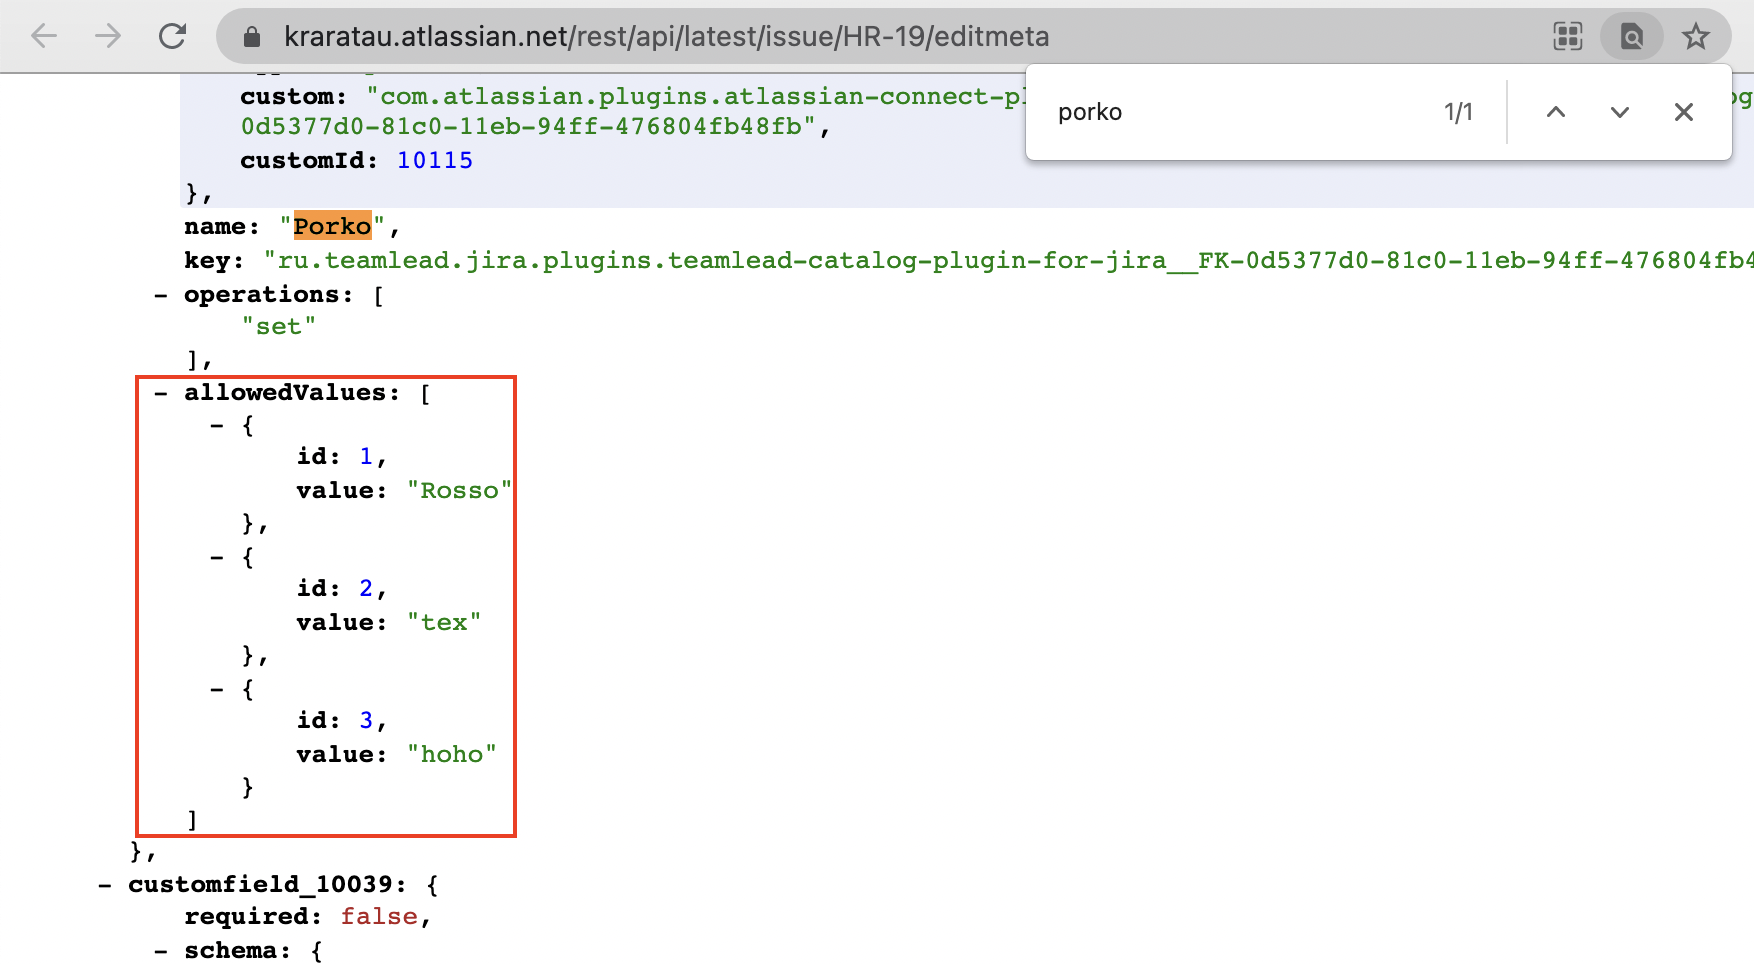
Task: Collapse the schema node under customfield_10039
Action: tap(161, 951)
